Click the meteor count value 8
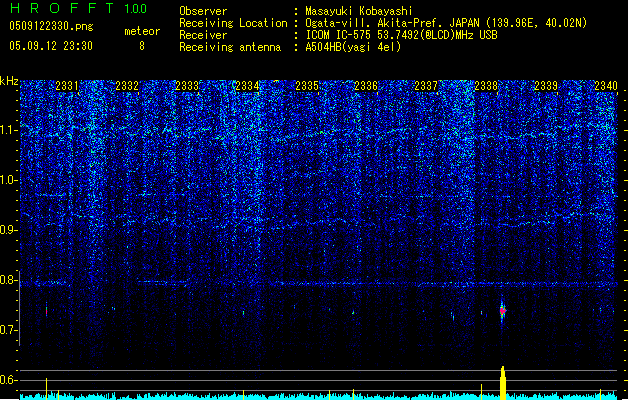The height and width of the screenshot is (400, 629). coord(142,46)
